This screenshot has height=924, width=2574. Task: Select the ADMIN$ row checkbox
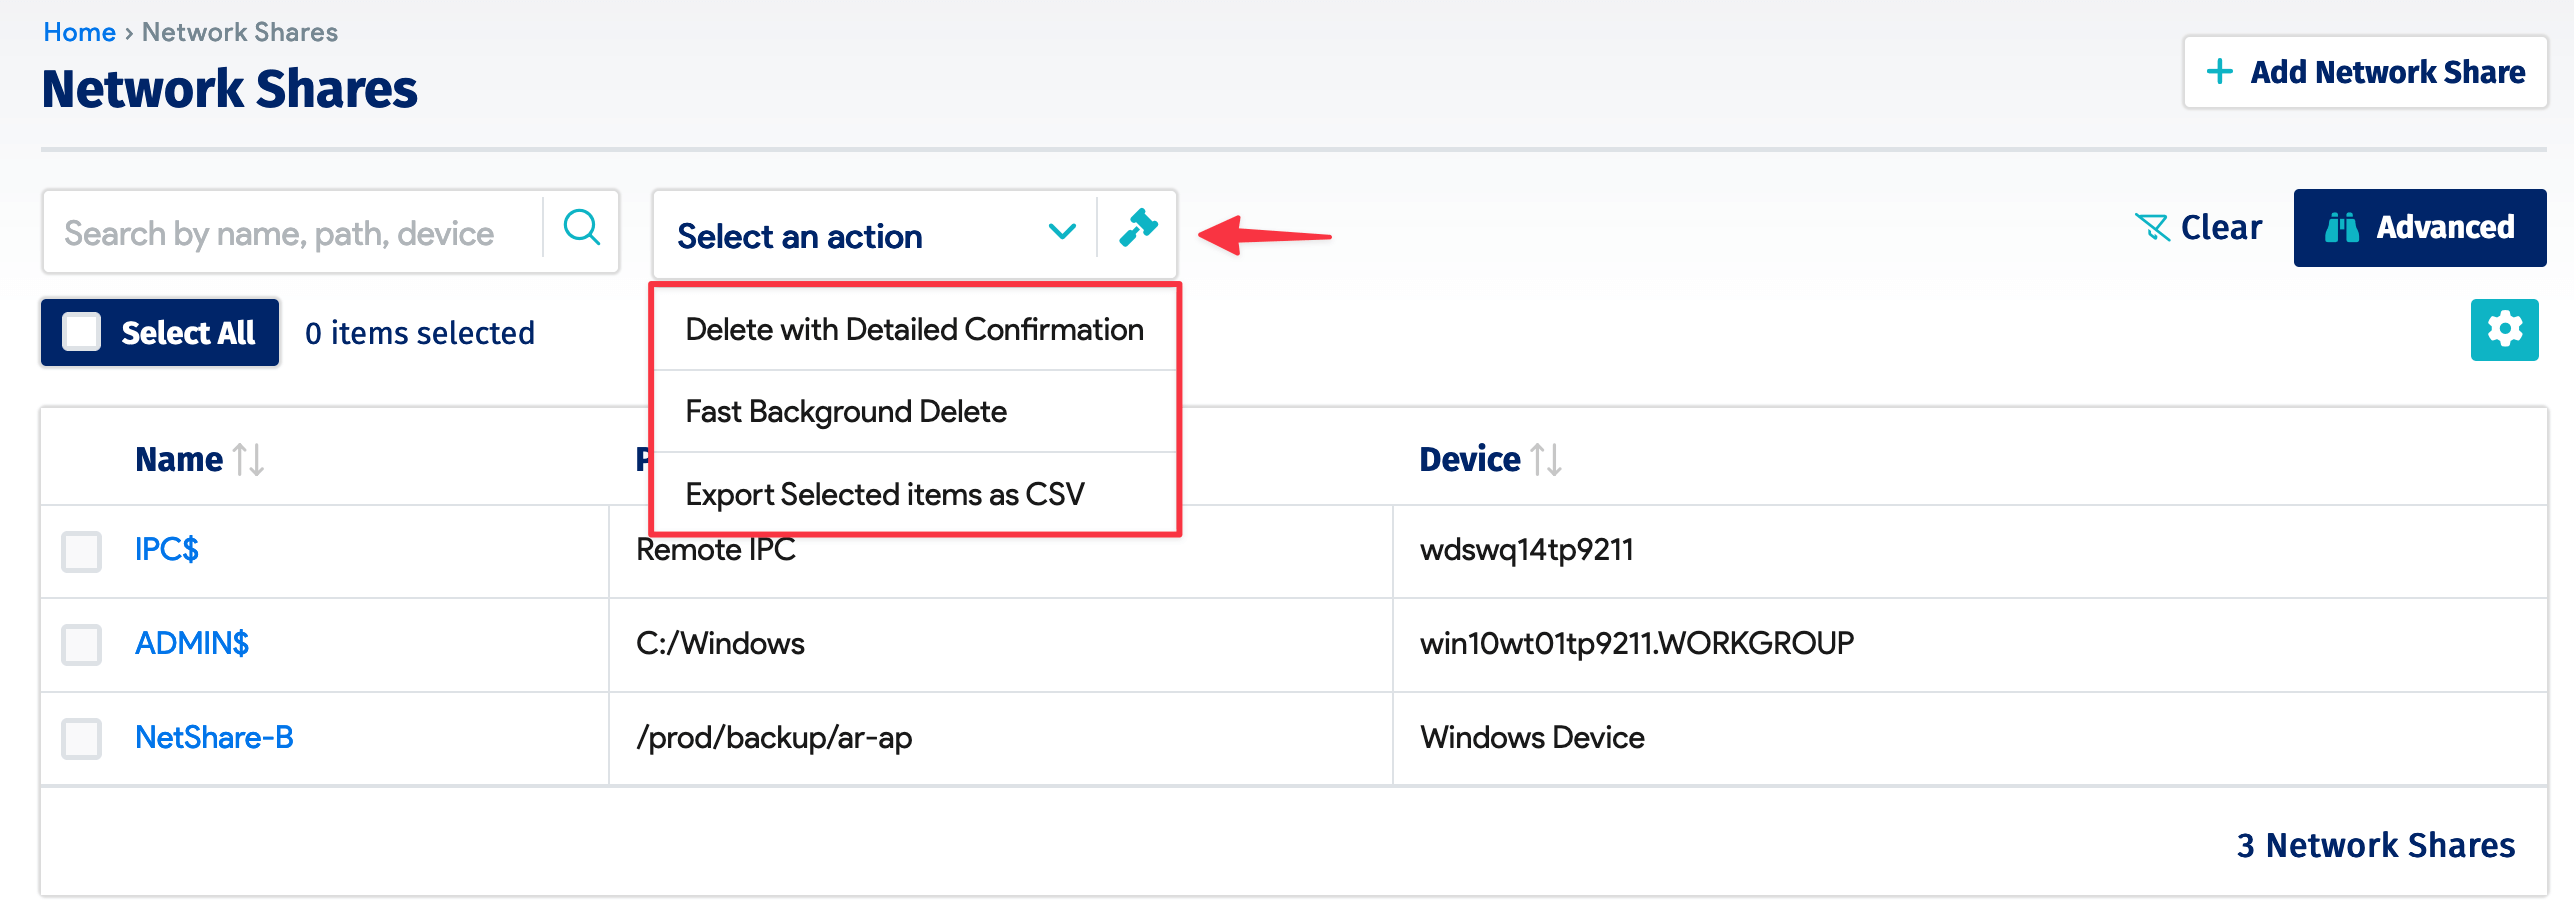pos(82,645)
